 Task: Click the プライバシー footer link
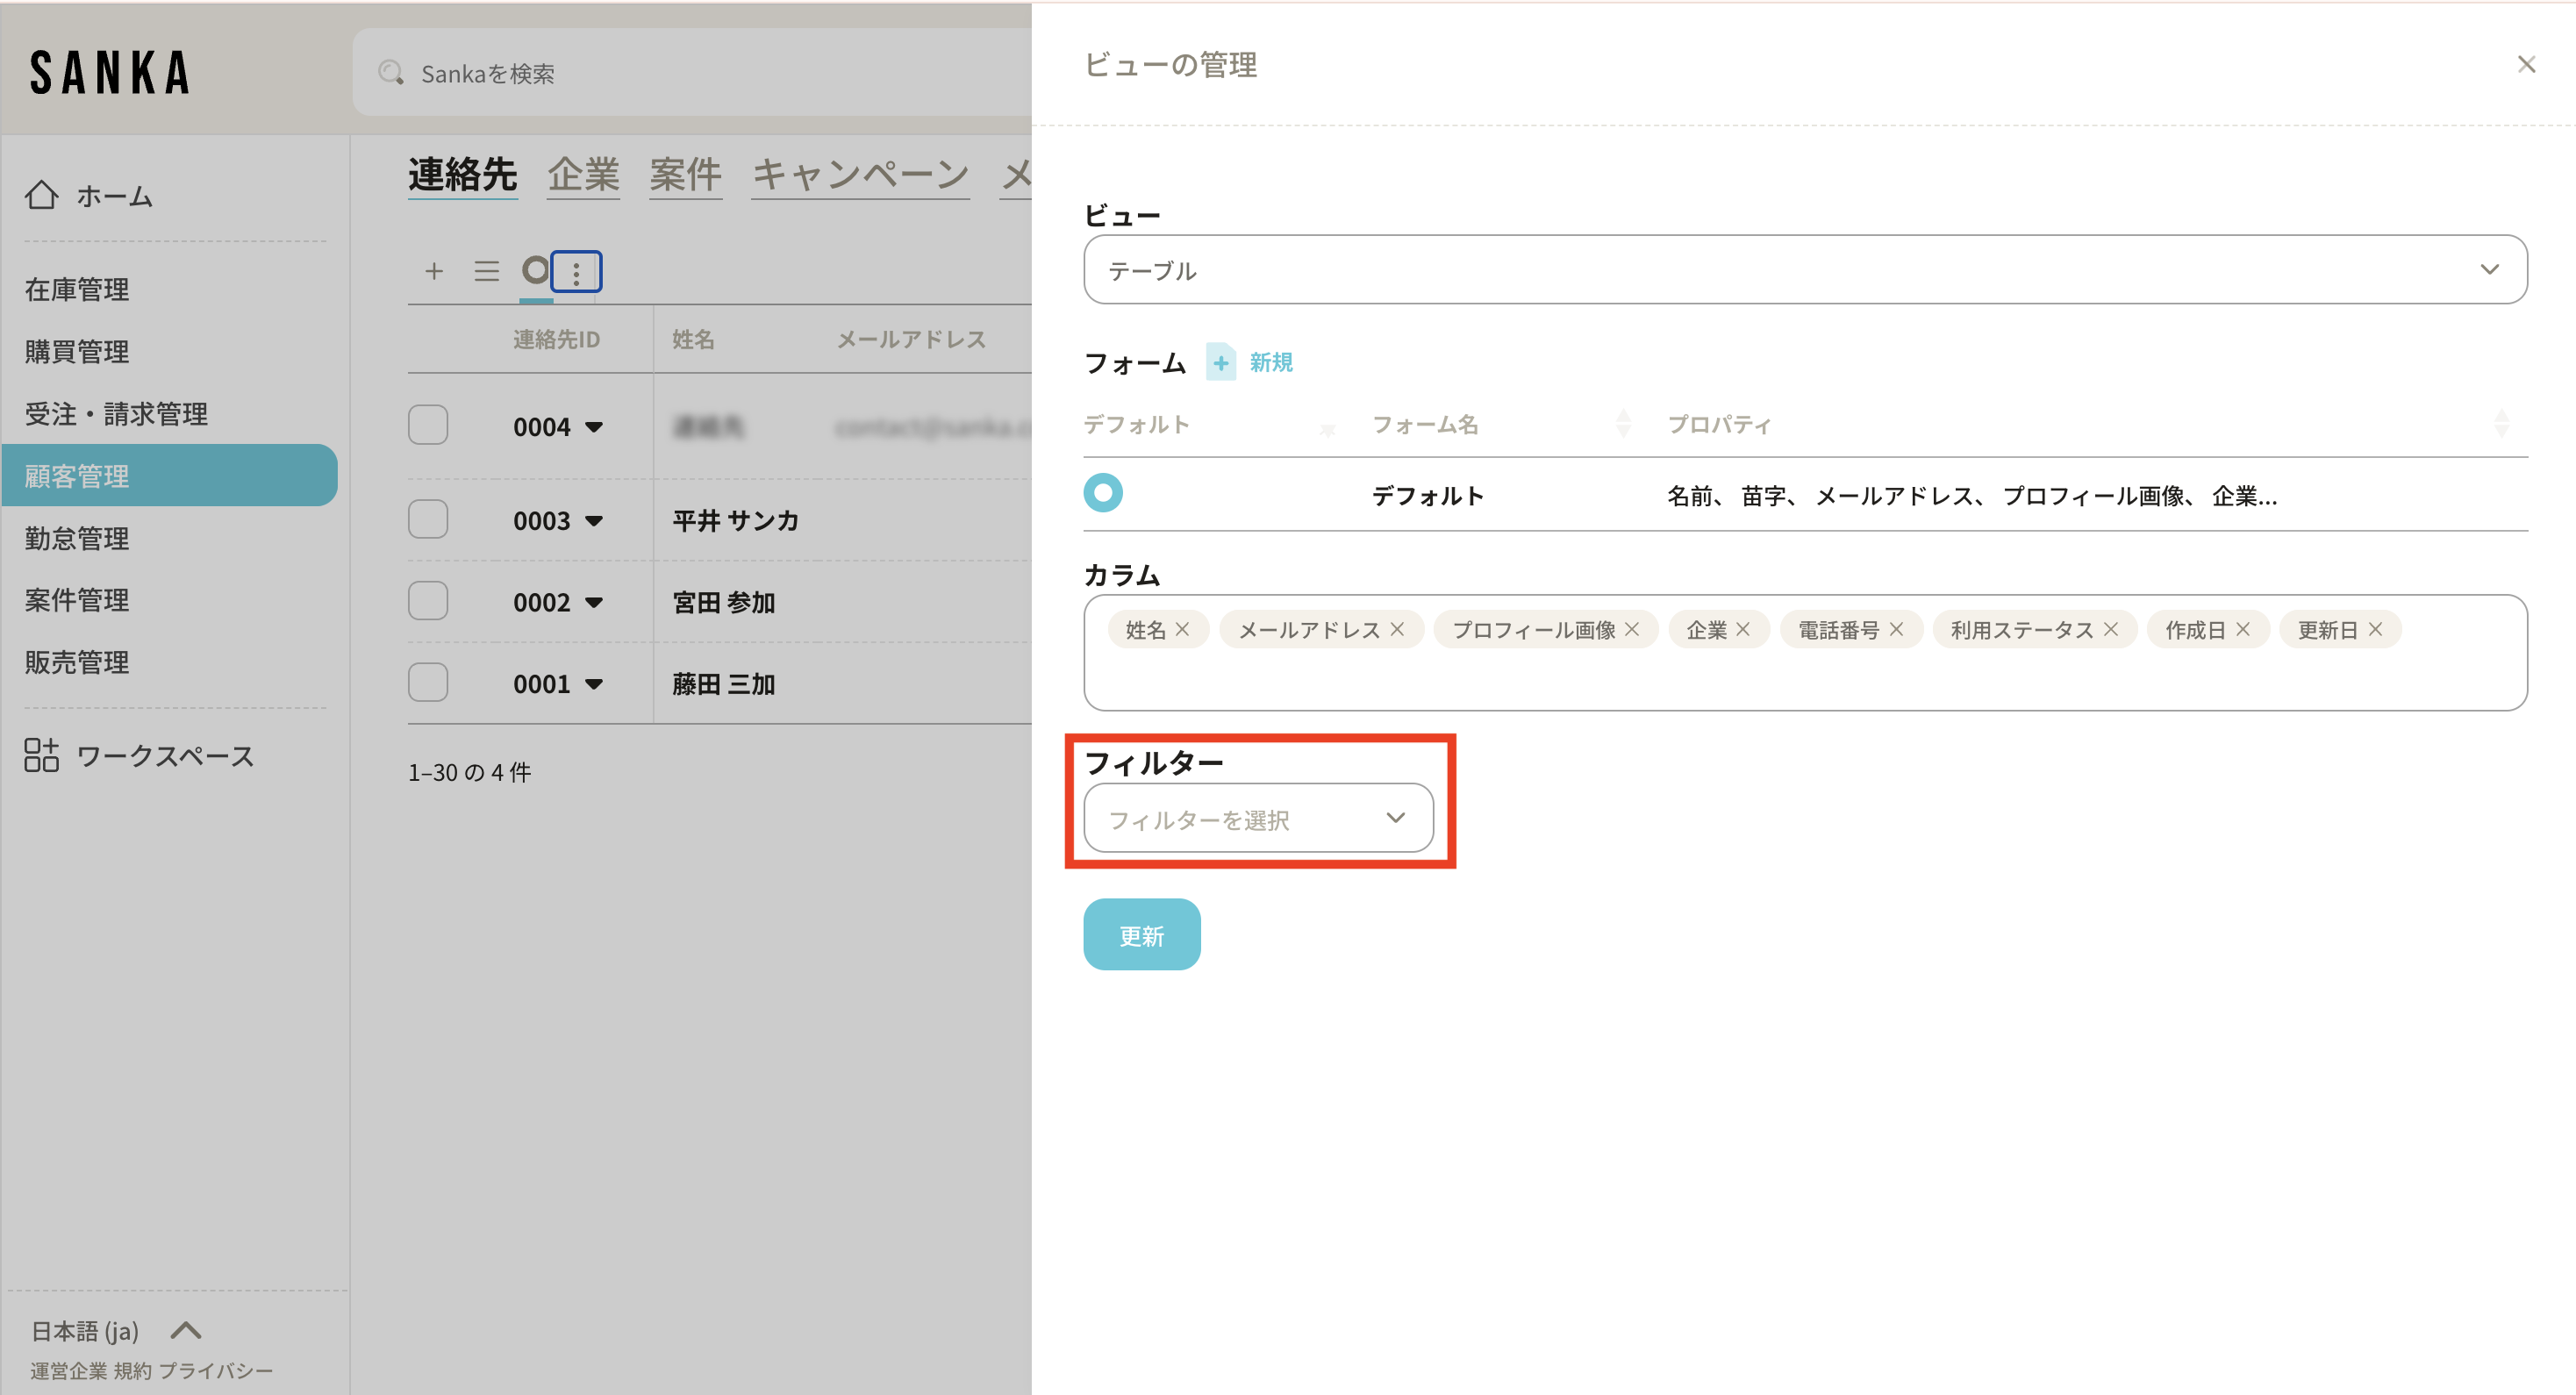pos(215,1370)
